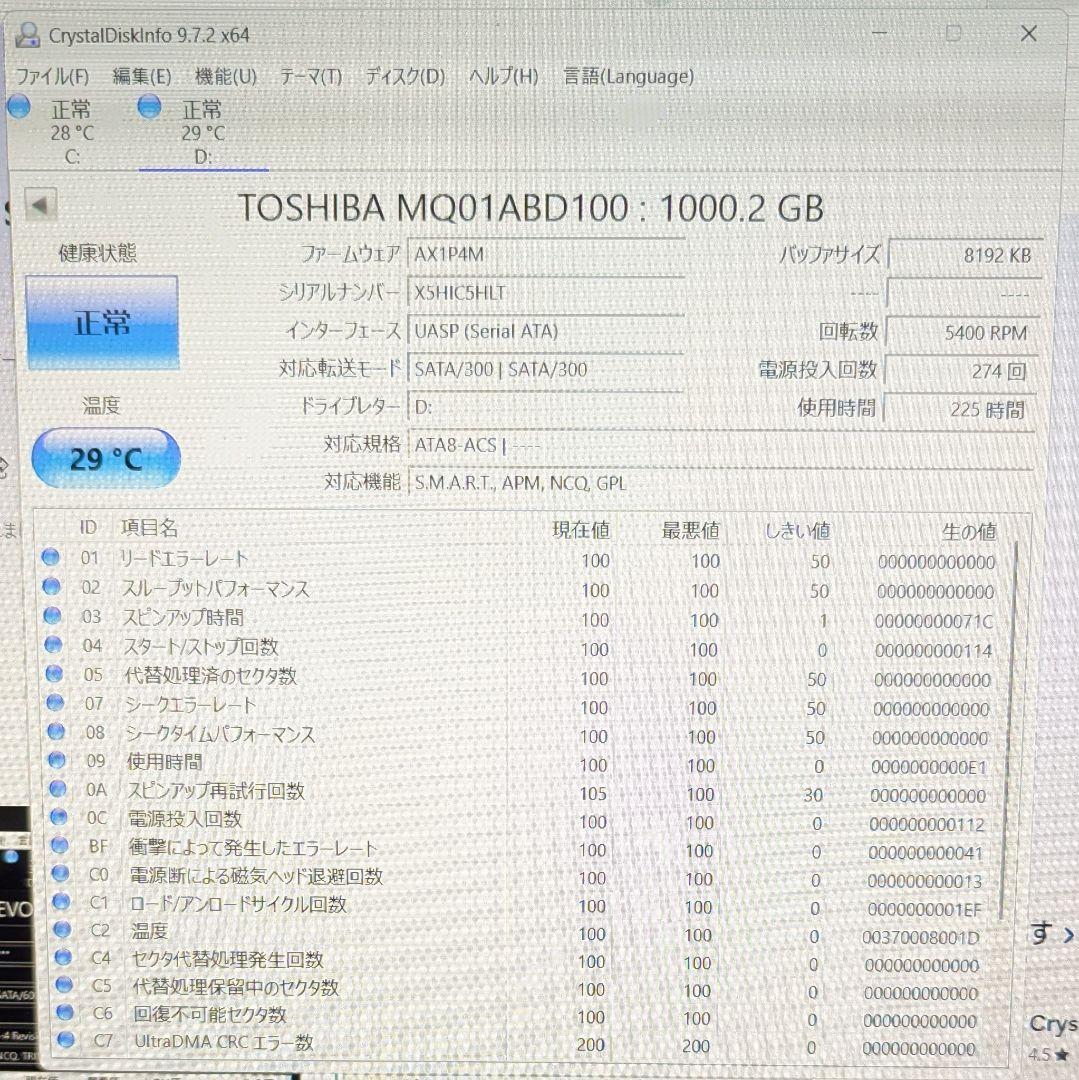Click the 現在値 column header
The width and height of the screenshot is (1079, 1080).
[x=581, y=530]
